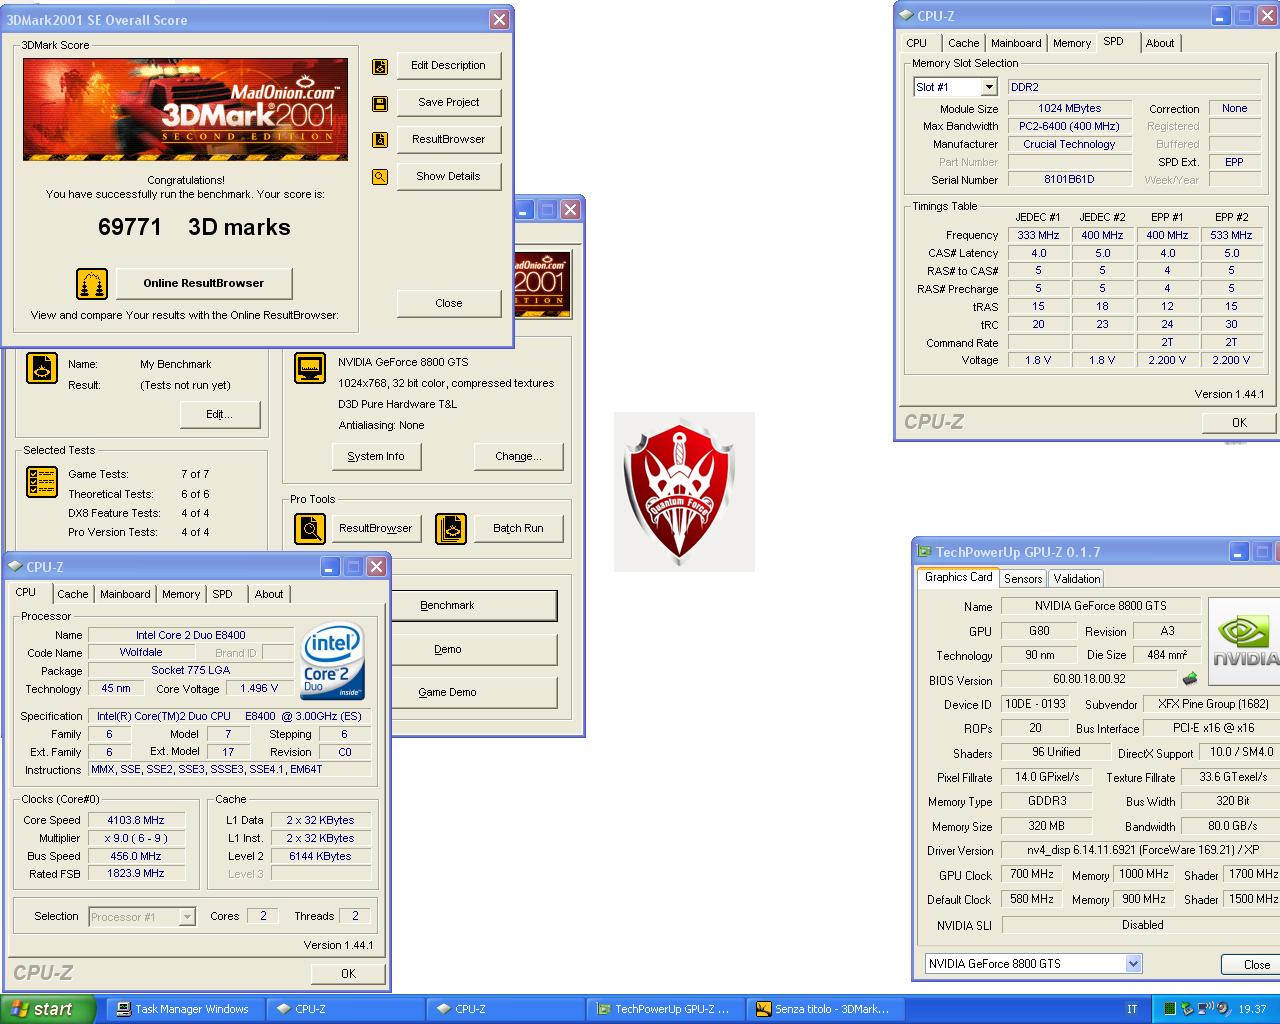The height and width of the screenshot is (1024, 1280).
Task: Open the Validation tab in GPU-Z
Action: [1077, 579]
